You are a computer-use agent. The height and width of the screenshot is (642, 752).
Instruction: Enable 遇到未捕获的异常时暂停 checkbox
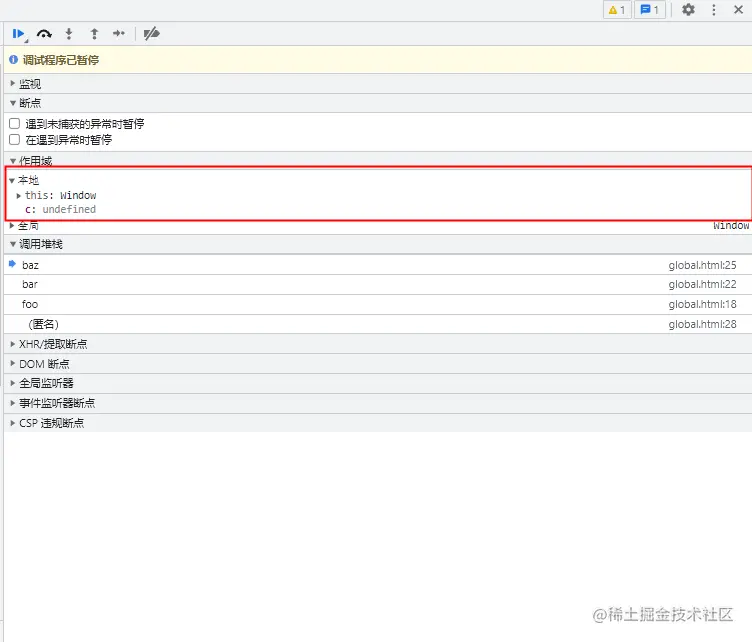pyautogui.click(x=15, y=124)
